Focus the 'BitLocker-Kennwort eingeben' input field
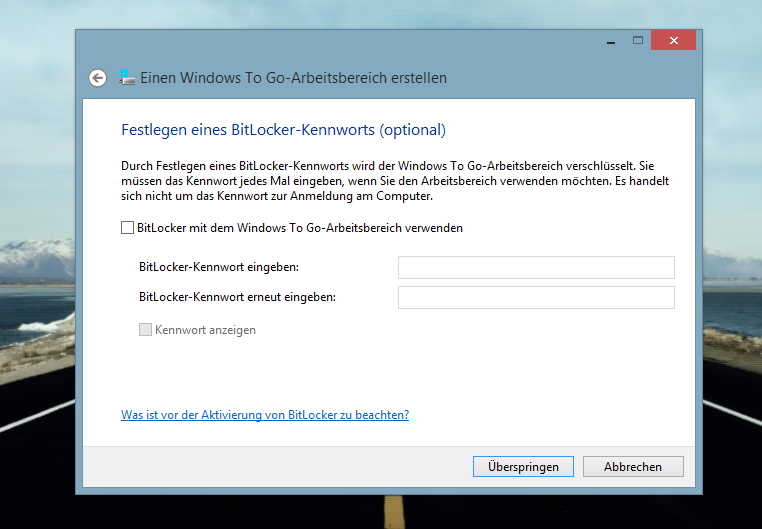 point(536,267)
